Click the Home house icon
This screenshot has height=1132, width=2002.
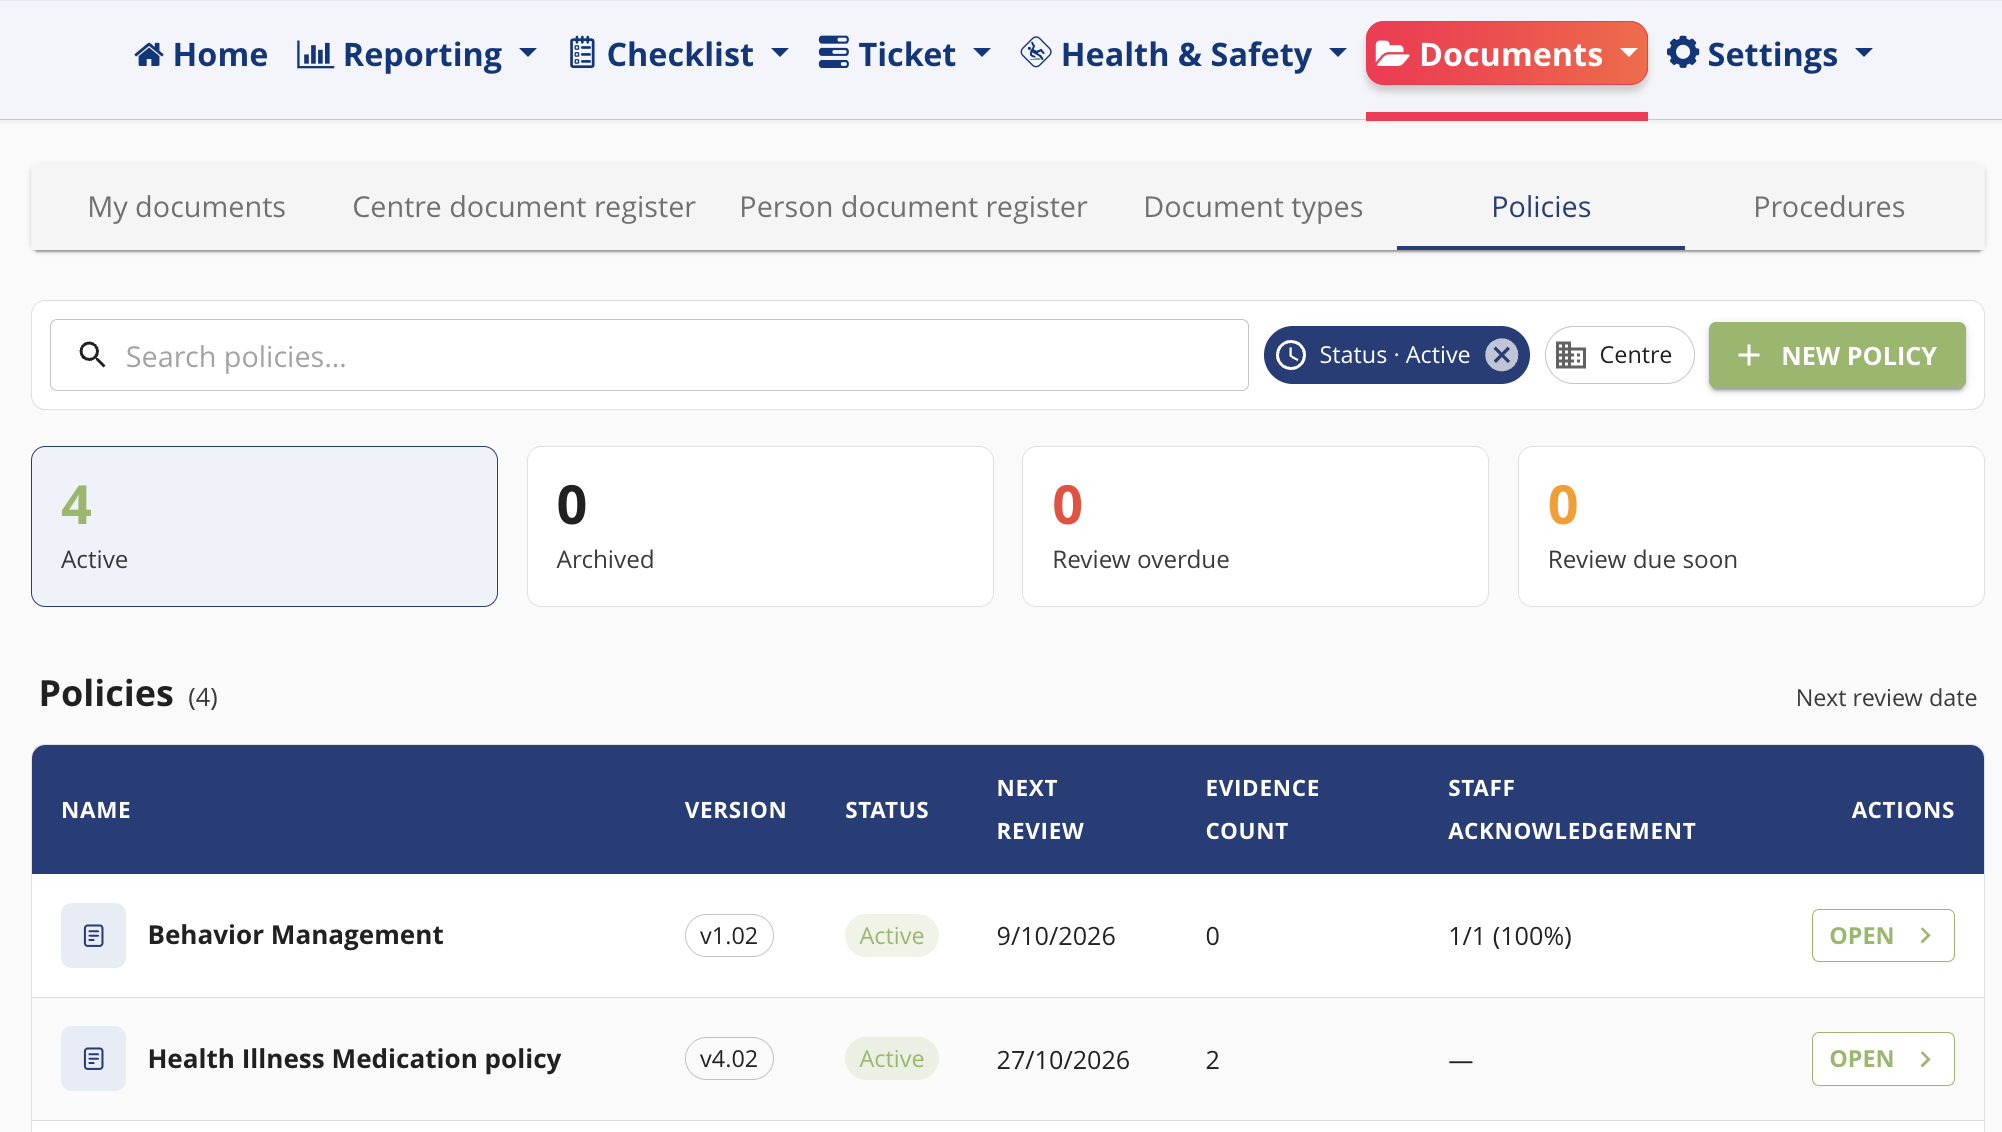pyautogui.click(x=149, y=54)
